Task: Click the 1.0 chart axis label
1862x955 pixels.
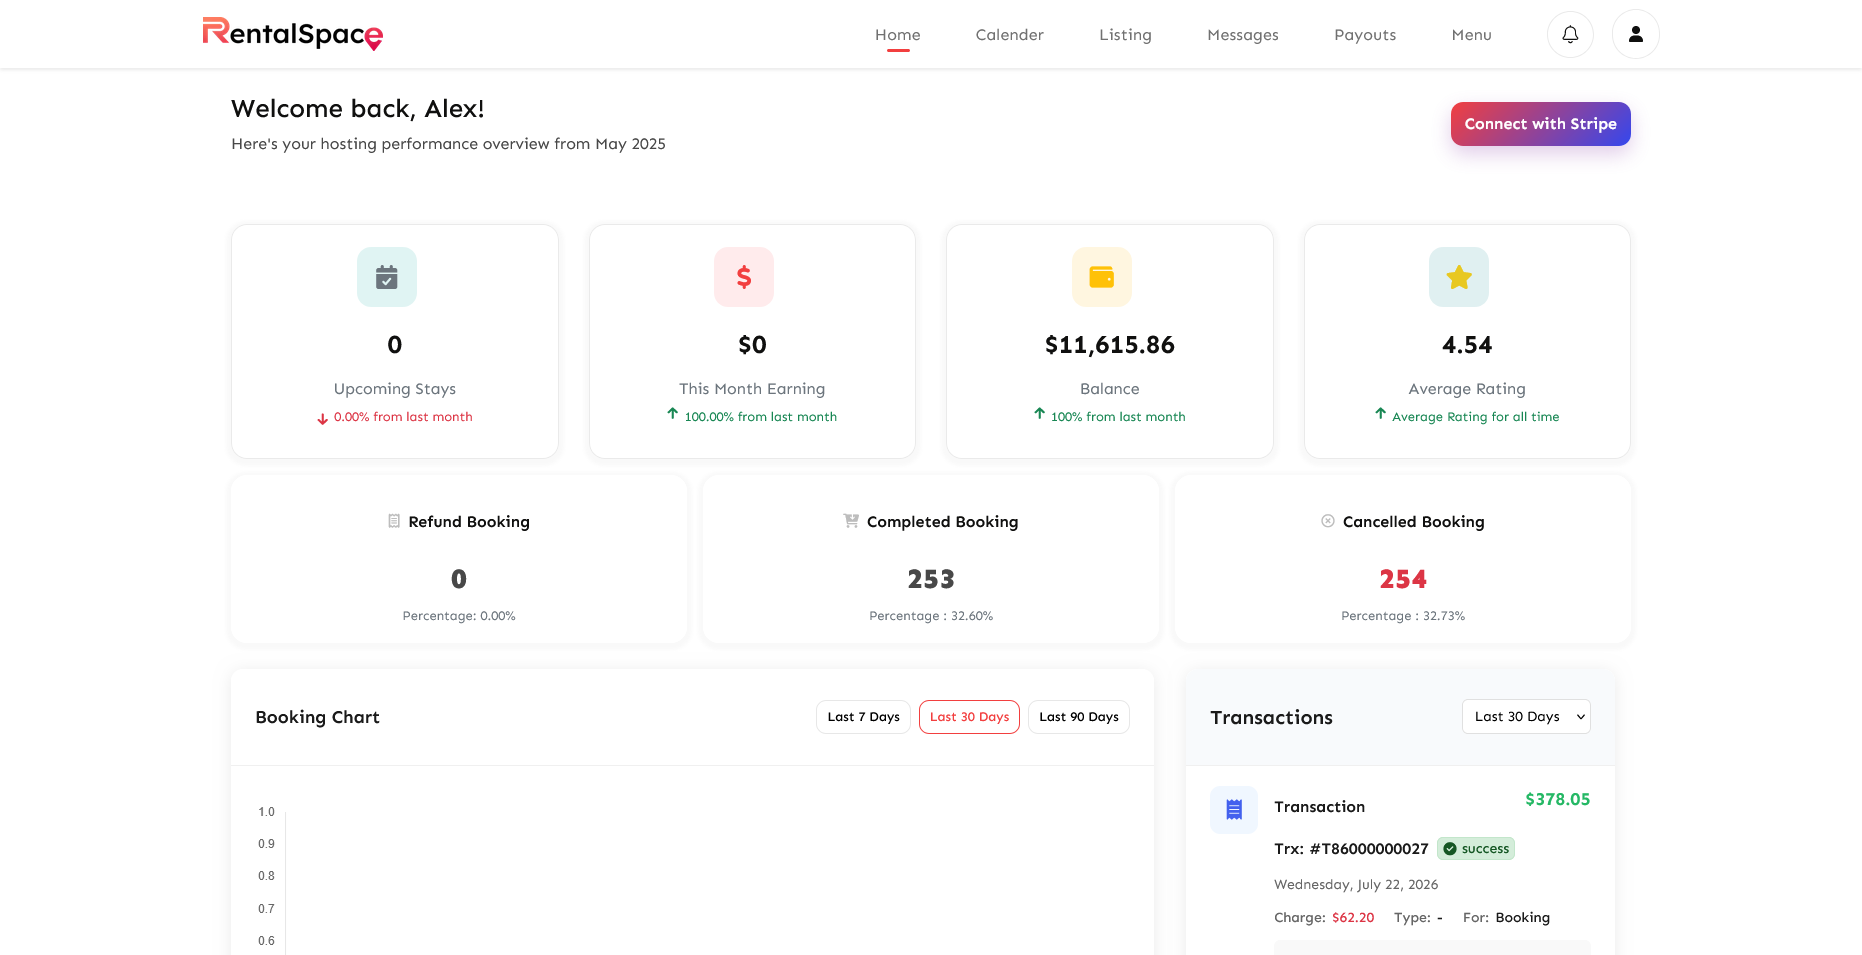Action: [266, 812]
